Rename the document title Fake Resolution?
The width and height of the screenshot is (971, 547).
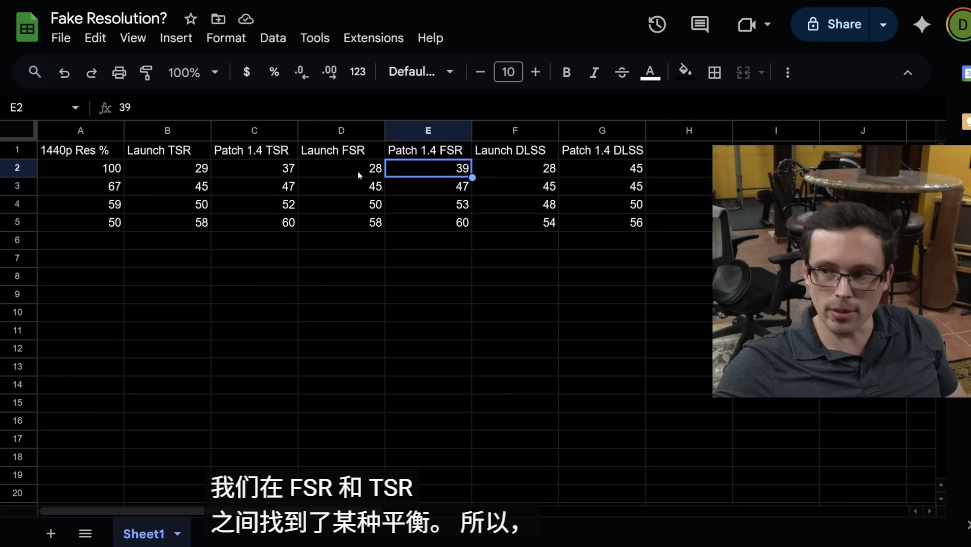click(108, 18)
